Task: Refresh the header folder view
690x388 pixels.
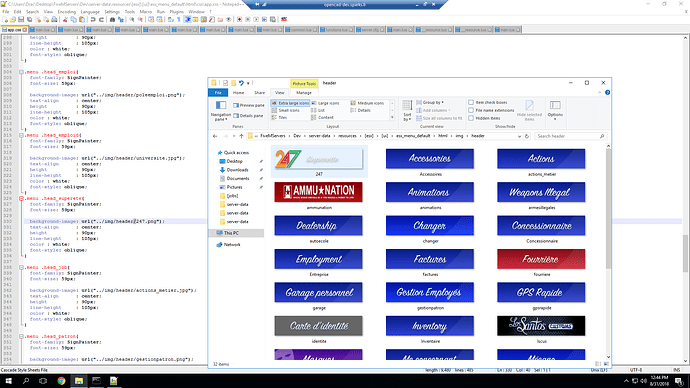Action: 527,136
